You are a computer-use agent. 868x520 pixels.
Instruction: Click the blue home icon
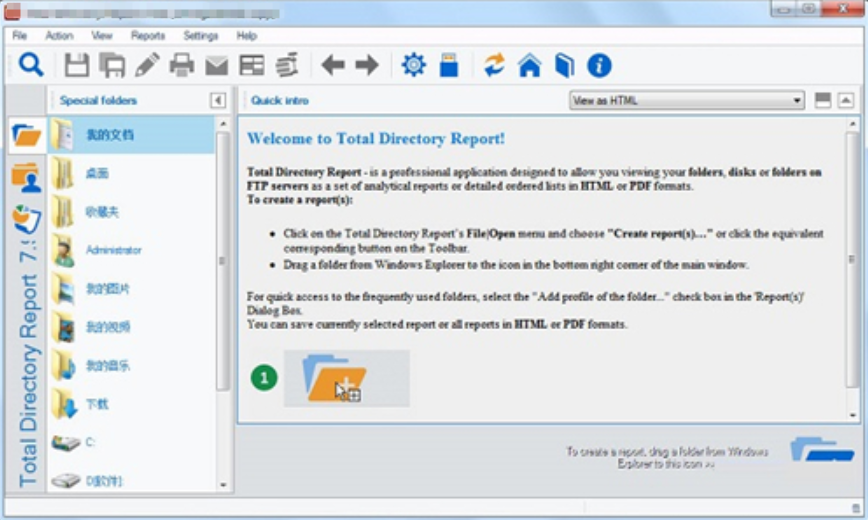point(529,65)
